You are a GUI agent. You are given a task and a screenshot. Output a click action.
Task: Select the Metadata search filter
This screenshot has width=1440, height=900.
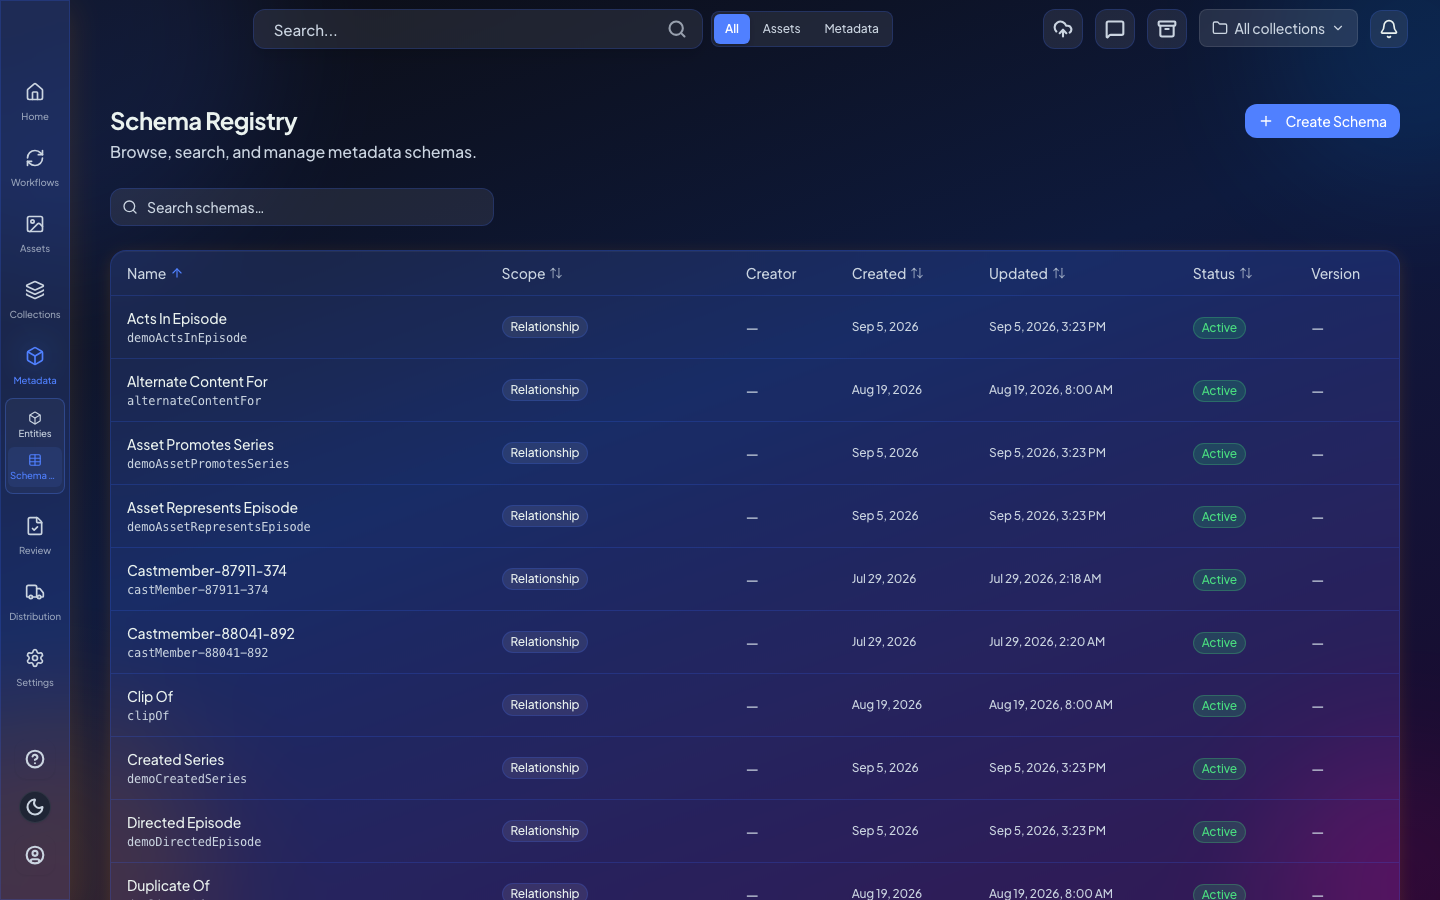851,29
